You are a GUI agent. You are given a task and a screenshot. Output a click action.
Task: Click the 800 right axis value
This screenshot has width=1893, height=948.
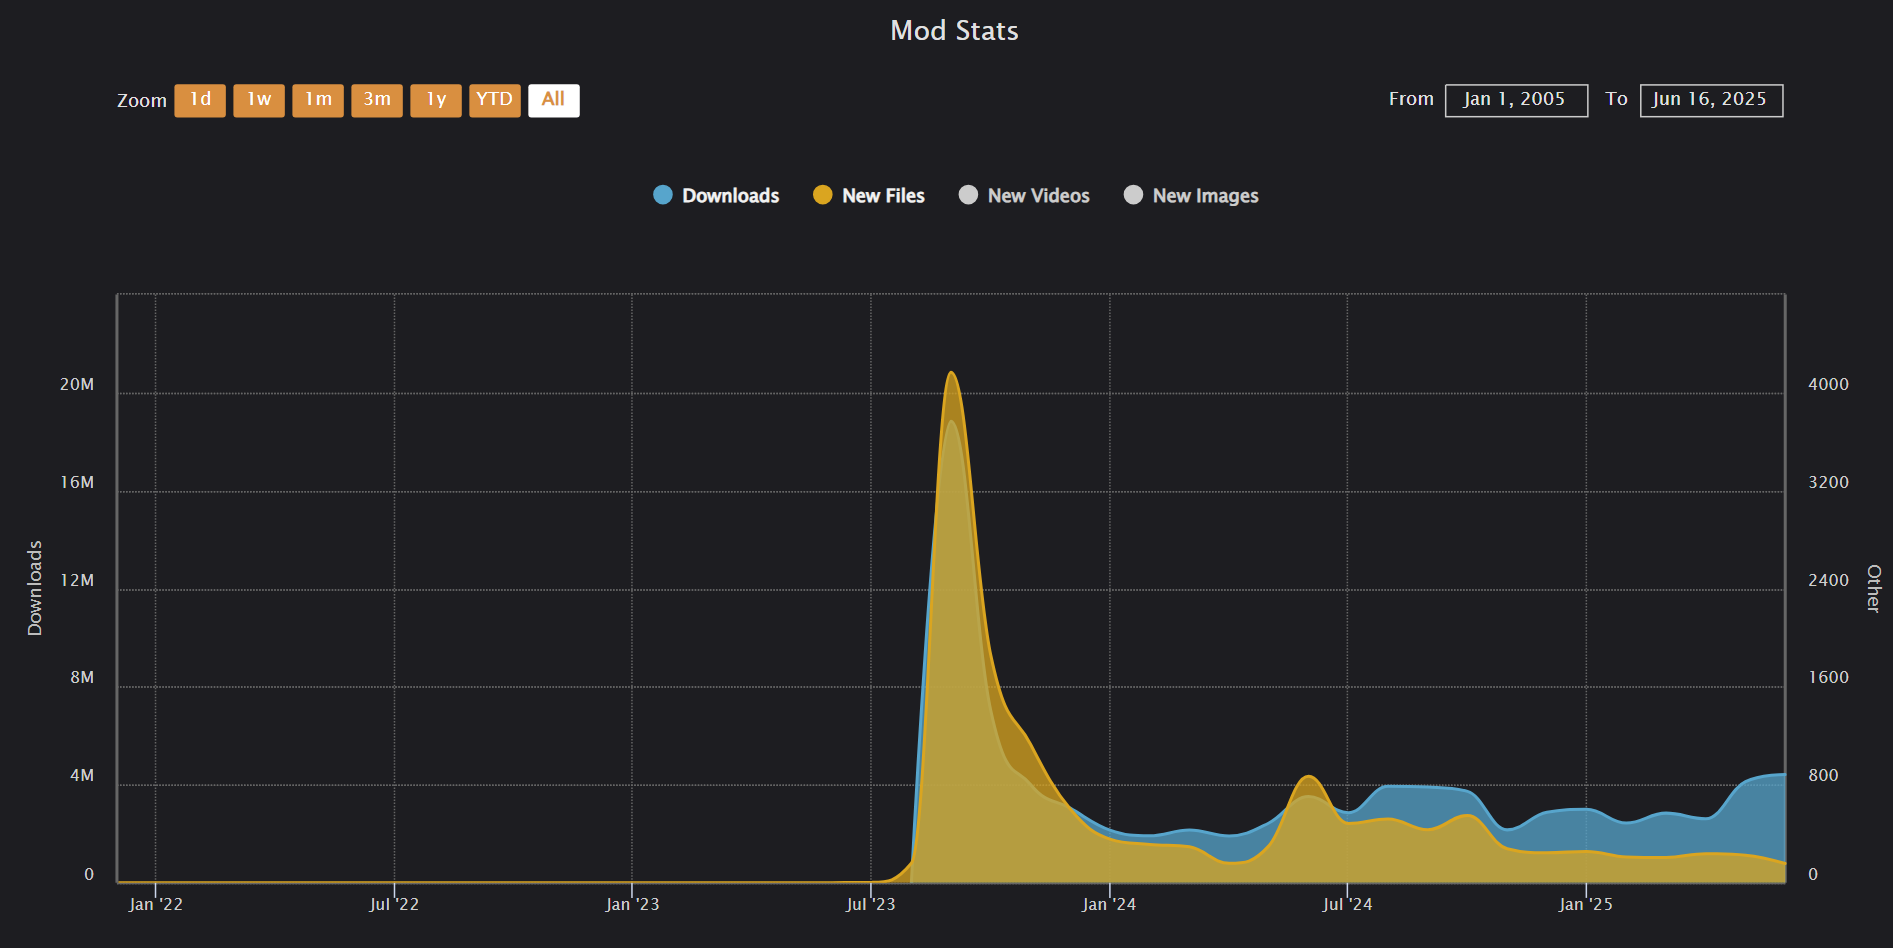[1823, 776]
